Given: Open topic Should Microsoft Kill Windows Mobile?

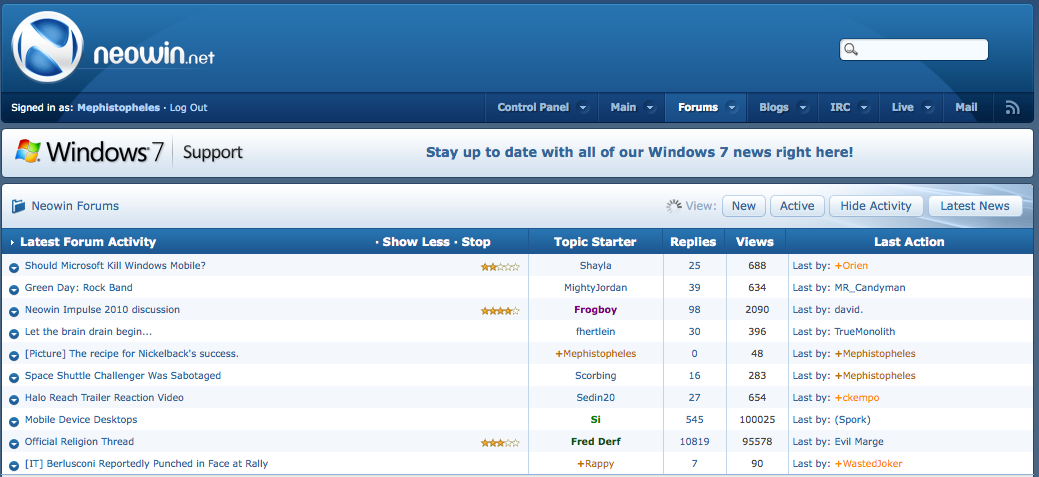Looking at the screenshot, I should 115,266.
